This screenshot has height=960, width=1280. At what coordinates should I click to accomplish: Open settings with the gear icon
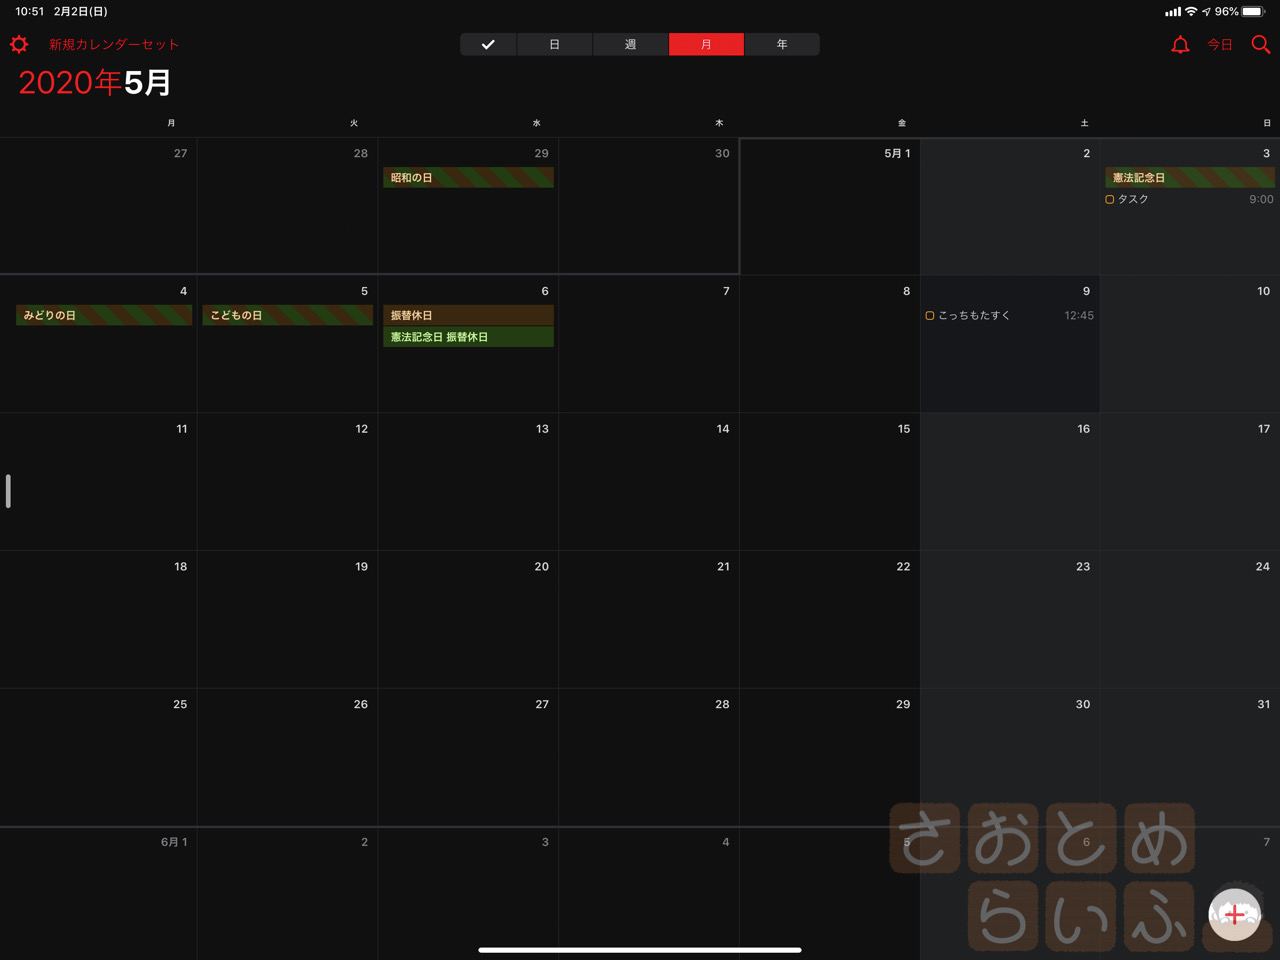point(19,44)
